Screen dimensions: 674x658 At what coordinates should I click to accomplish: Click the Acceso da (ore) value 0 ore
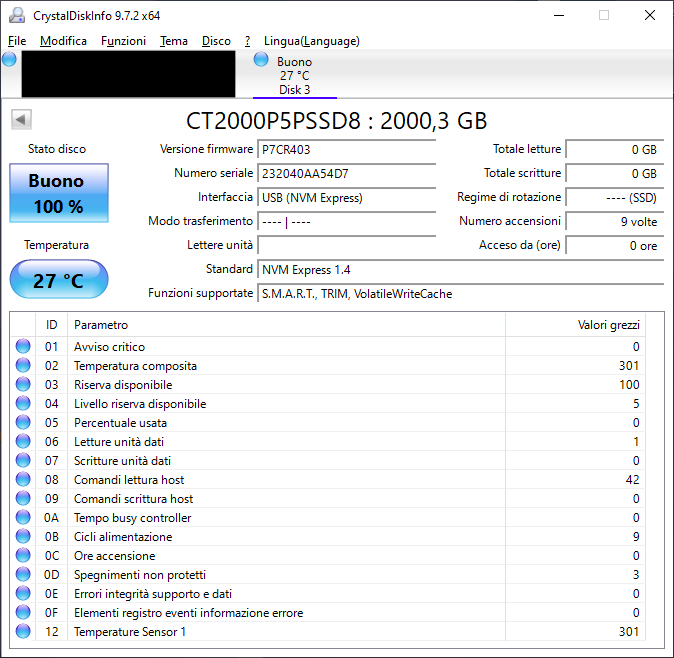click(x=615, y=246)
